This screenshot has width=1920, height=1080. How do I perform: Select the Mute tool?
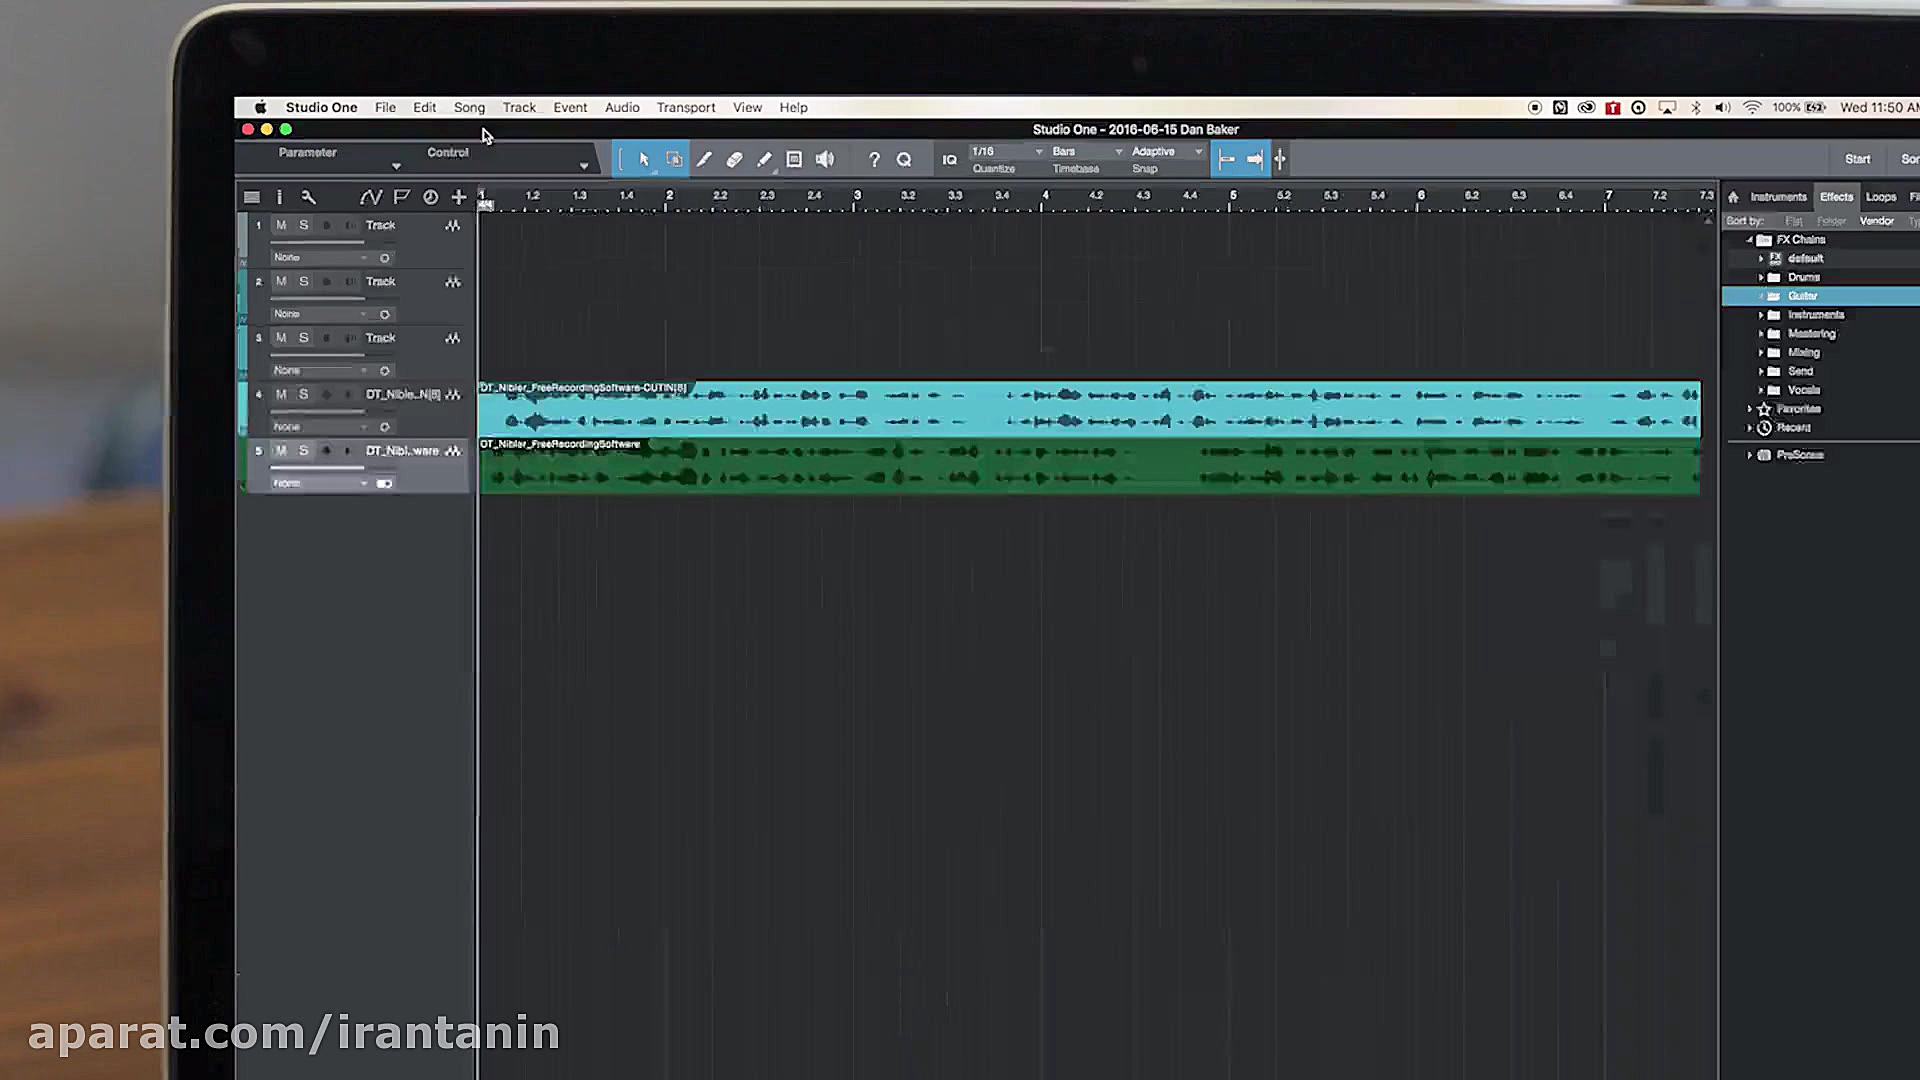pos(794,160)
